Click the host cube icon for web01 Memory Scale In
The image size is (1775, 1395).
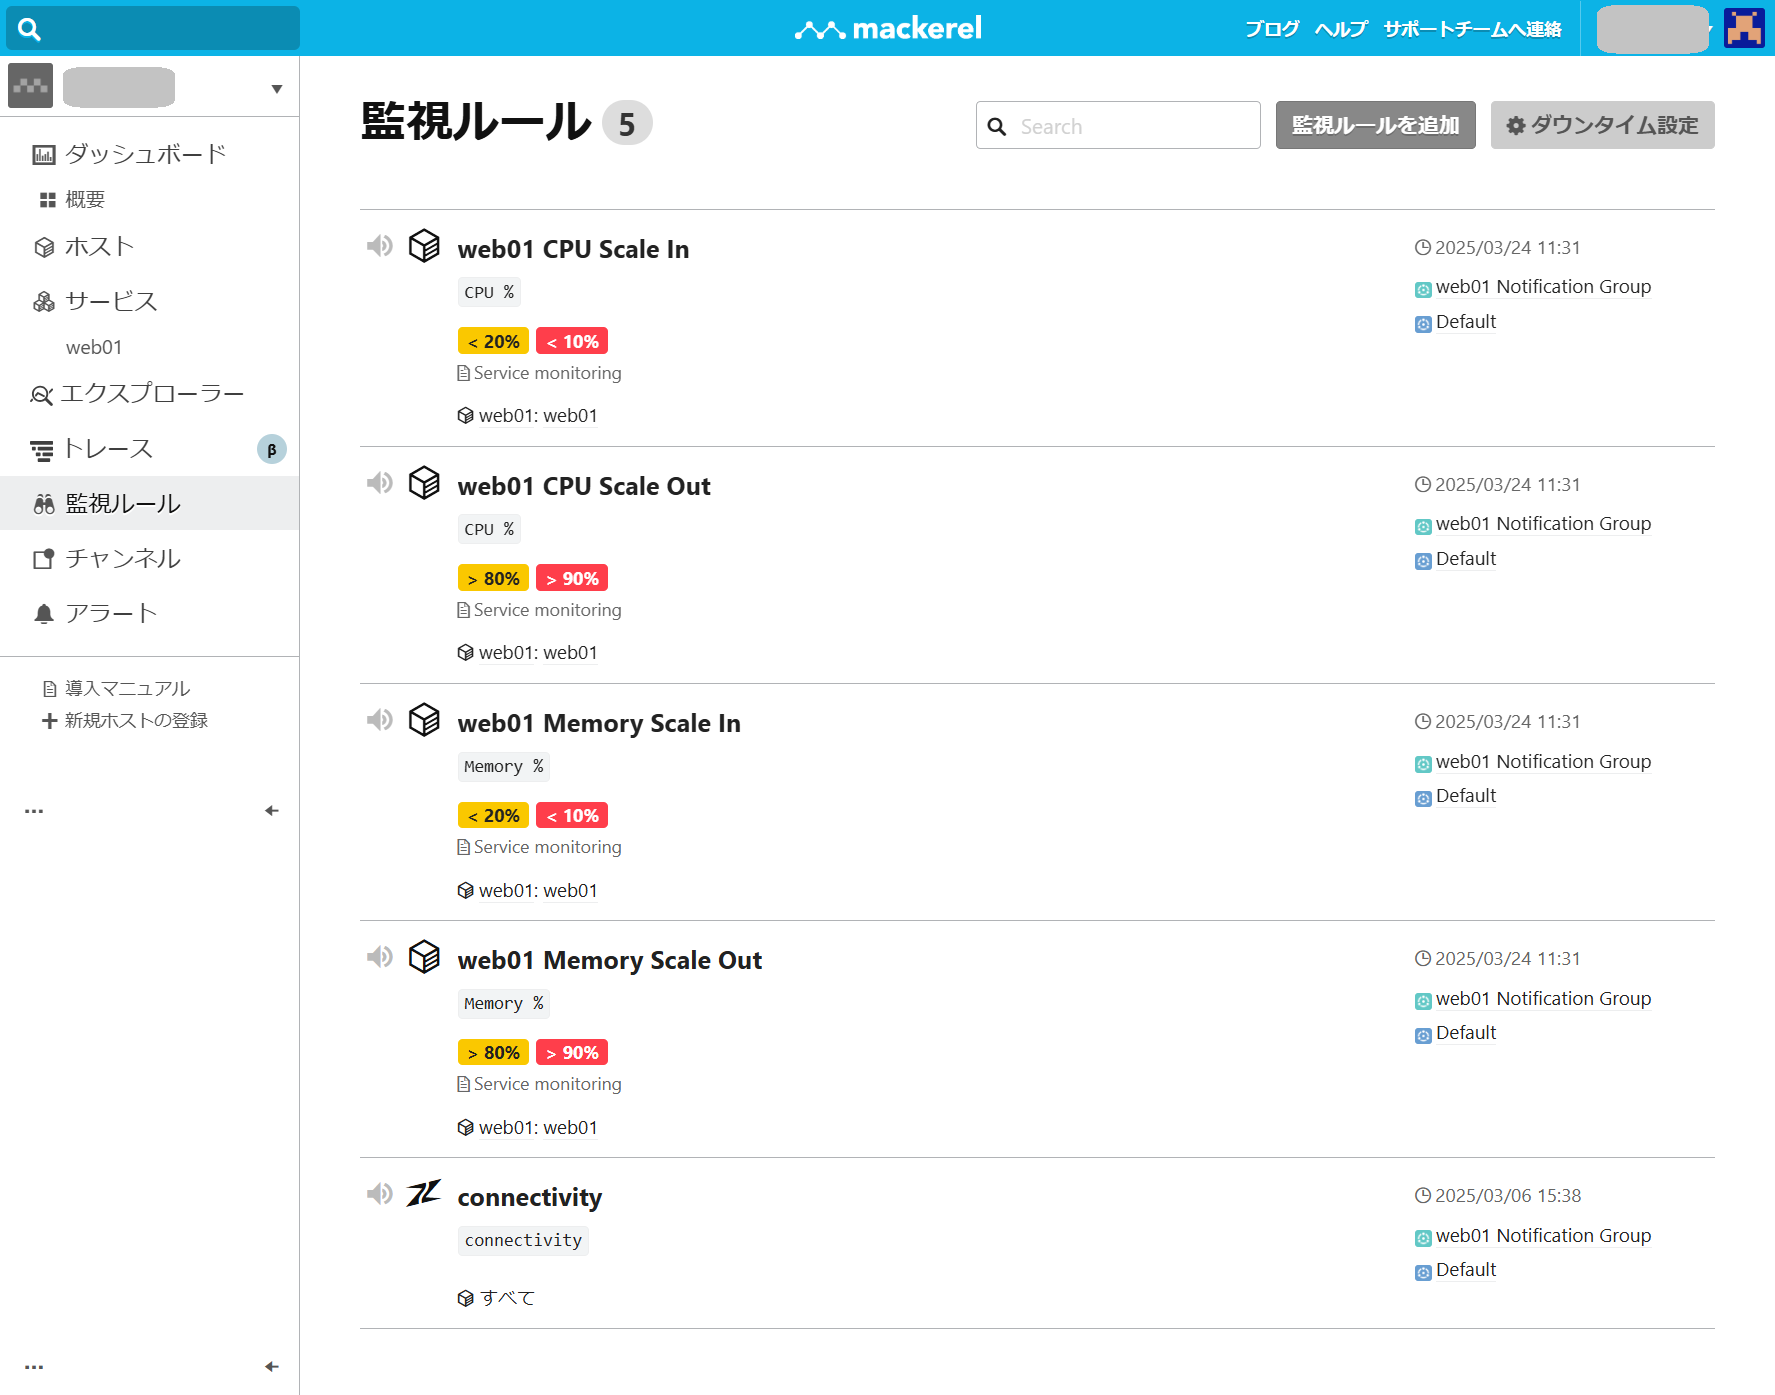click(424, 720)
